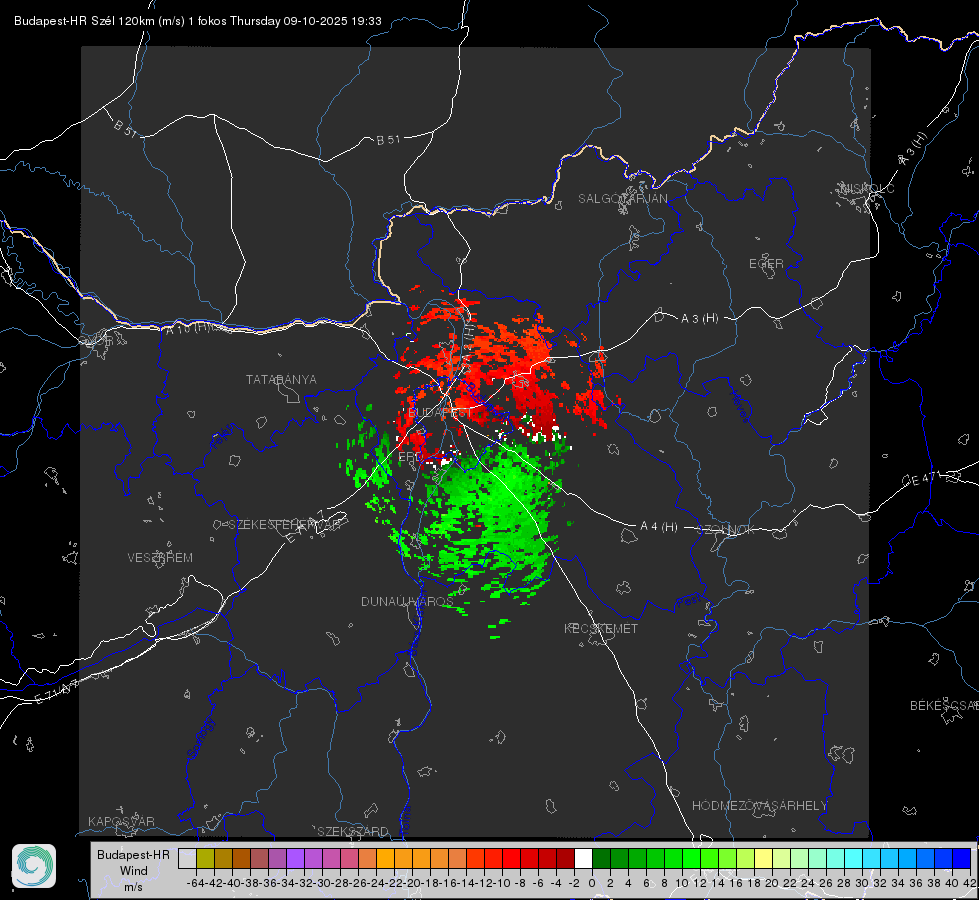Image resolution: width=979 pixels, height=900 pixels.
Task: Click the DUNAÚJVÁROS city label
Action: [x=407, y=601]
